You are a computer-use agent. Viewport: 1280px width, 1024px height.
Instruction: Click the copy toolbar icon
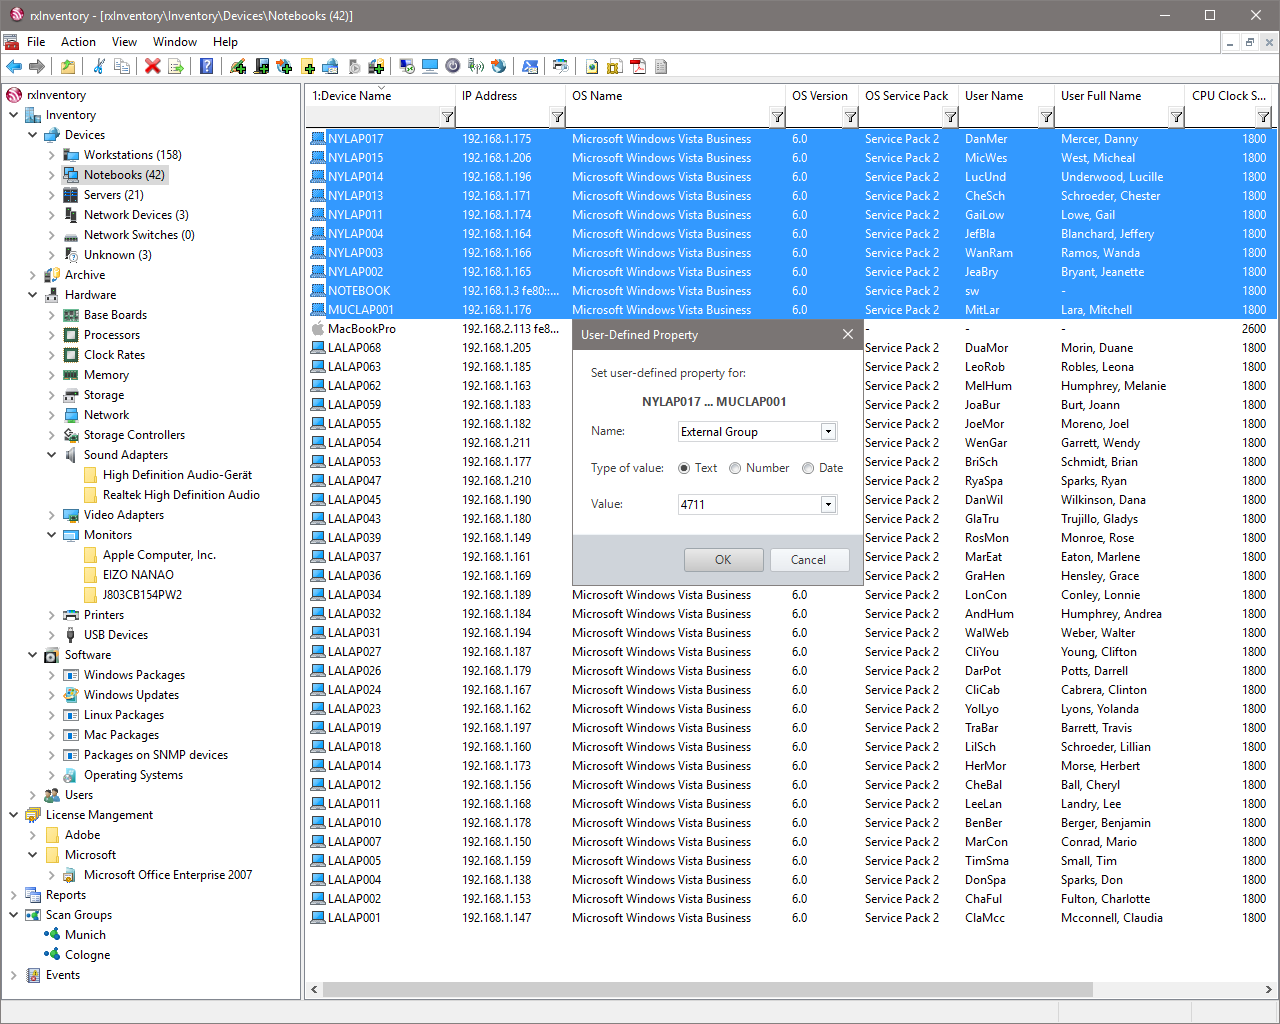tap(122, 67)
